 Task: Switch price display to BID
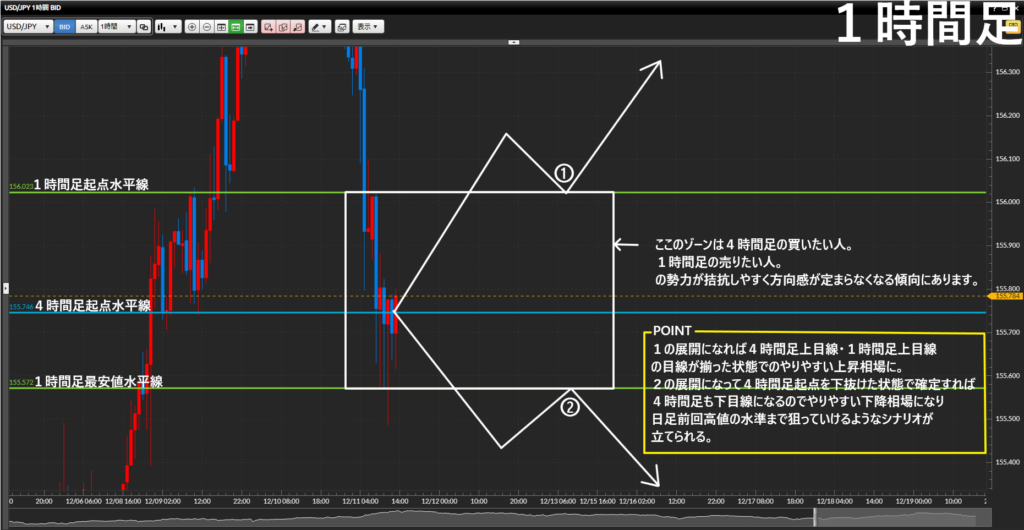pos(64,27)
